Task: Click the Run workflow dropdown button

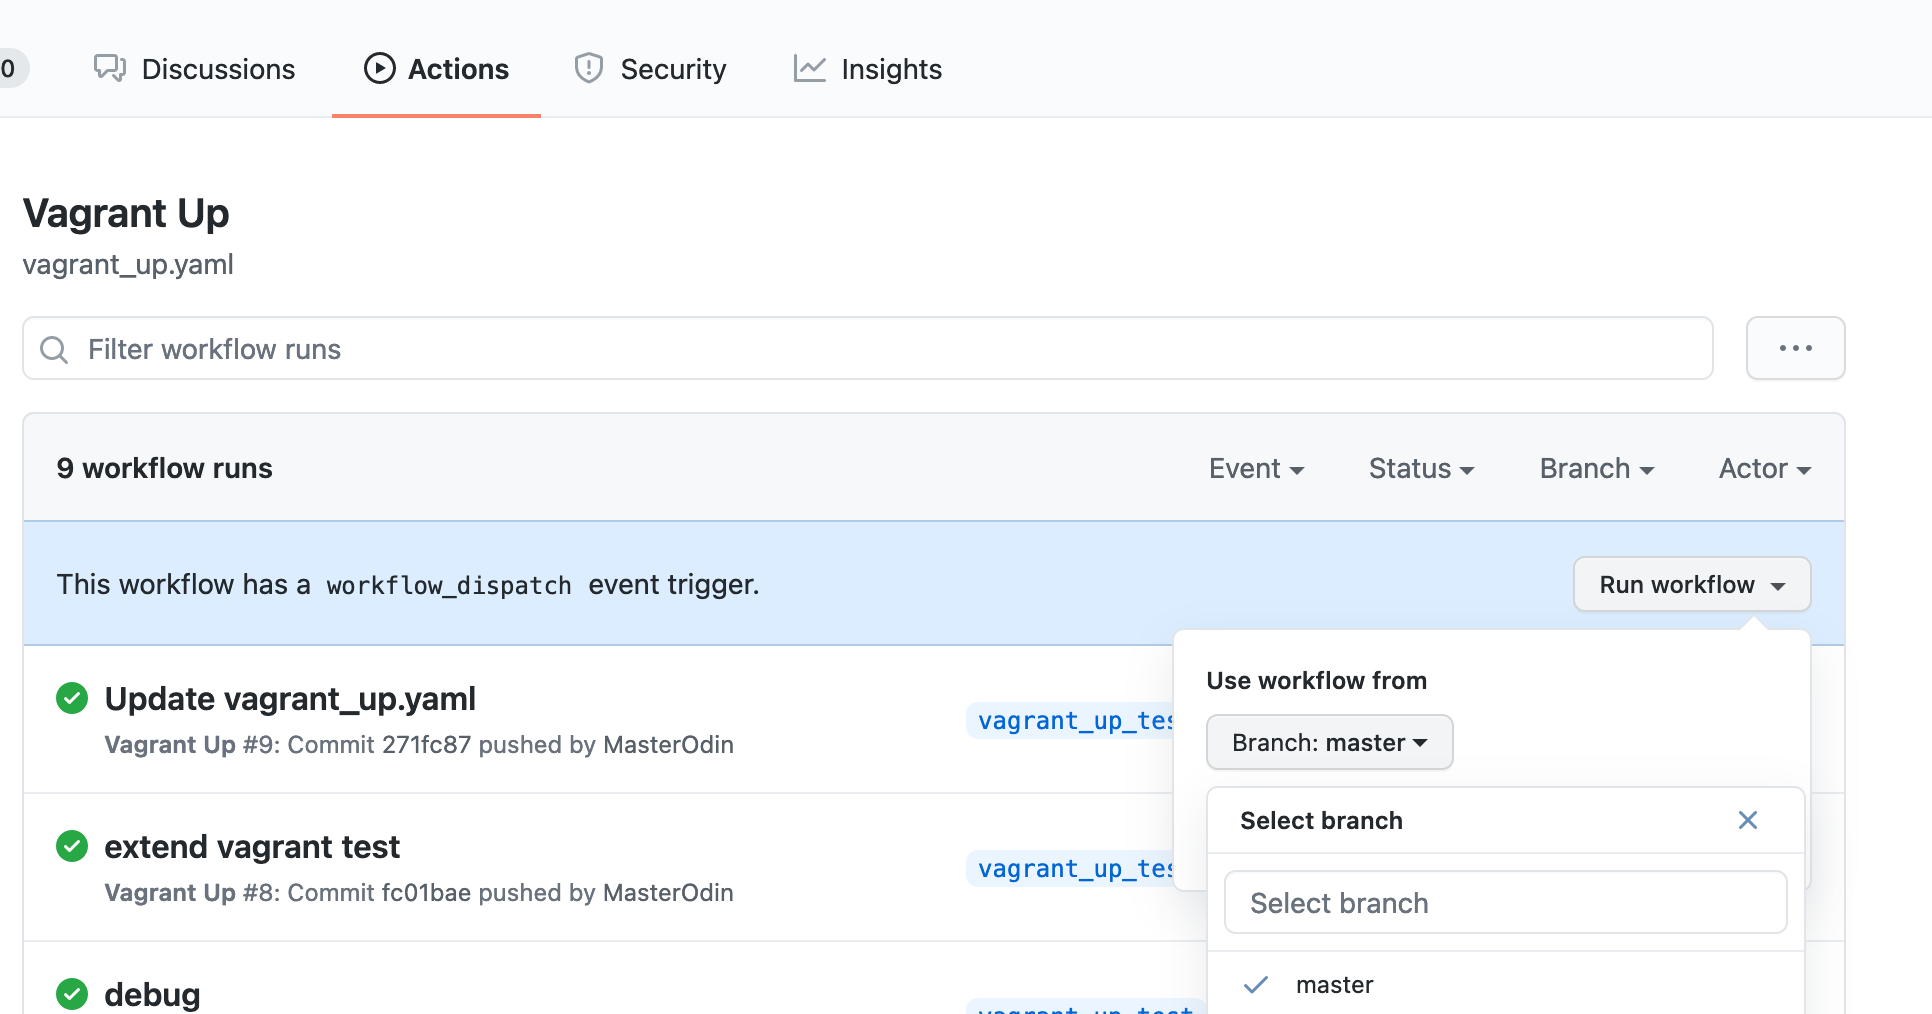Action: click(x=1692, y=584)
